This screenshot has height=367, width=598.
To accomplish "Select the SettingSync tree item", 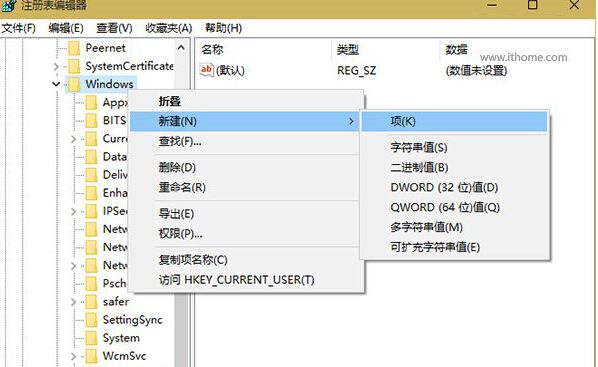I will click(133, 320).
